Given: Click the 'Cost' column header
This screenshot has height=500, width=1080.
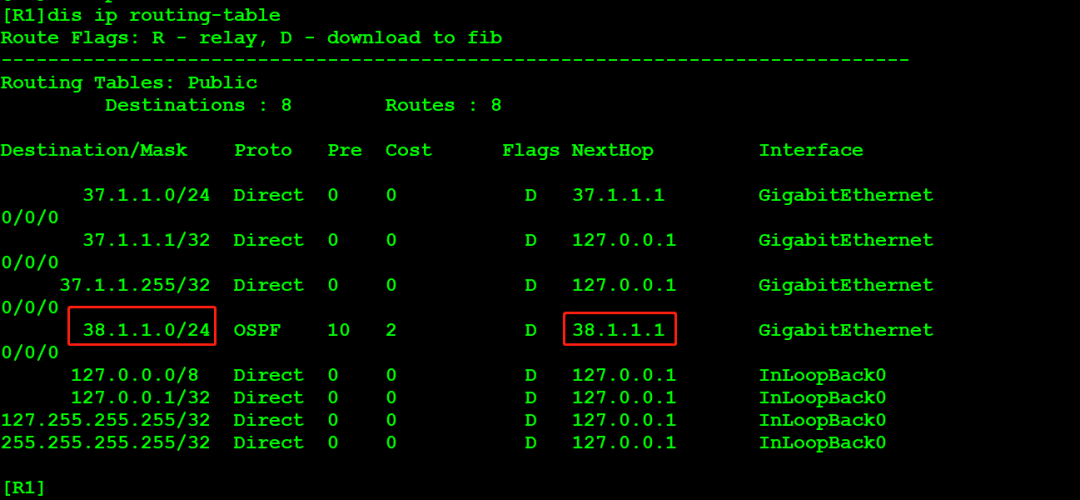Looking at the screenshot, I should point(408,150).
